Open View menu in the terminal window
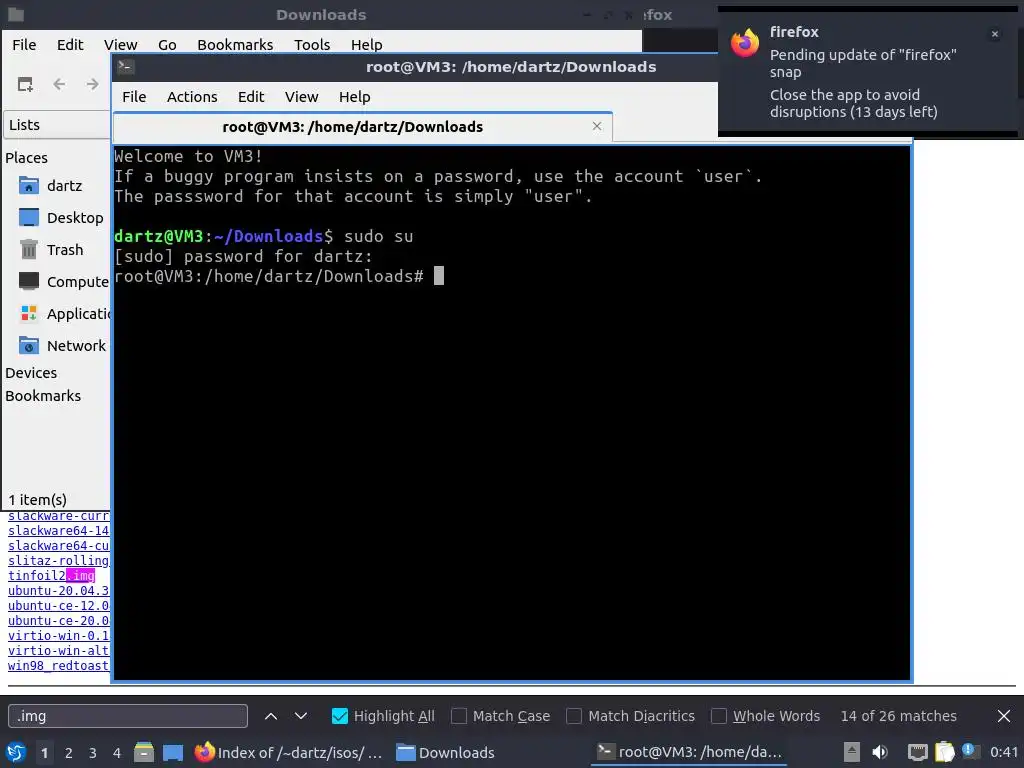1024x768 pixels. coord(301,97)
